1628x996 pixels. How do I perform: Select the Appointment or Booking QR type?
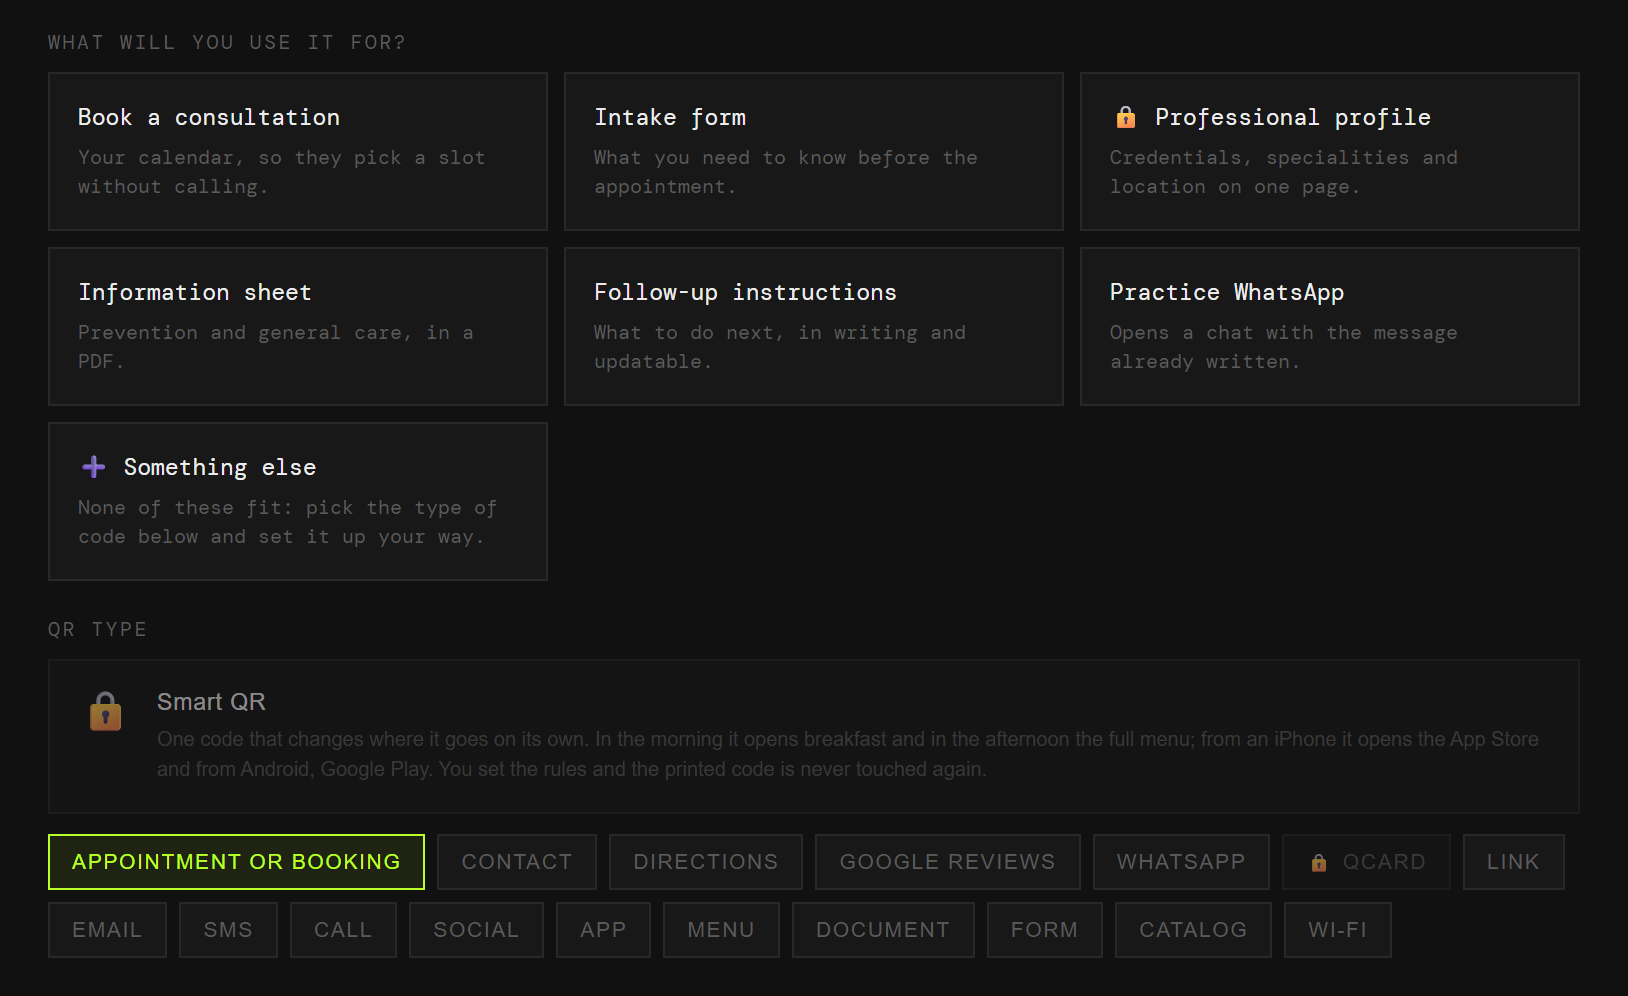[x=236, y=862]
